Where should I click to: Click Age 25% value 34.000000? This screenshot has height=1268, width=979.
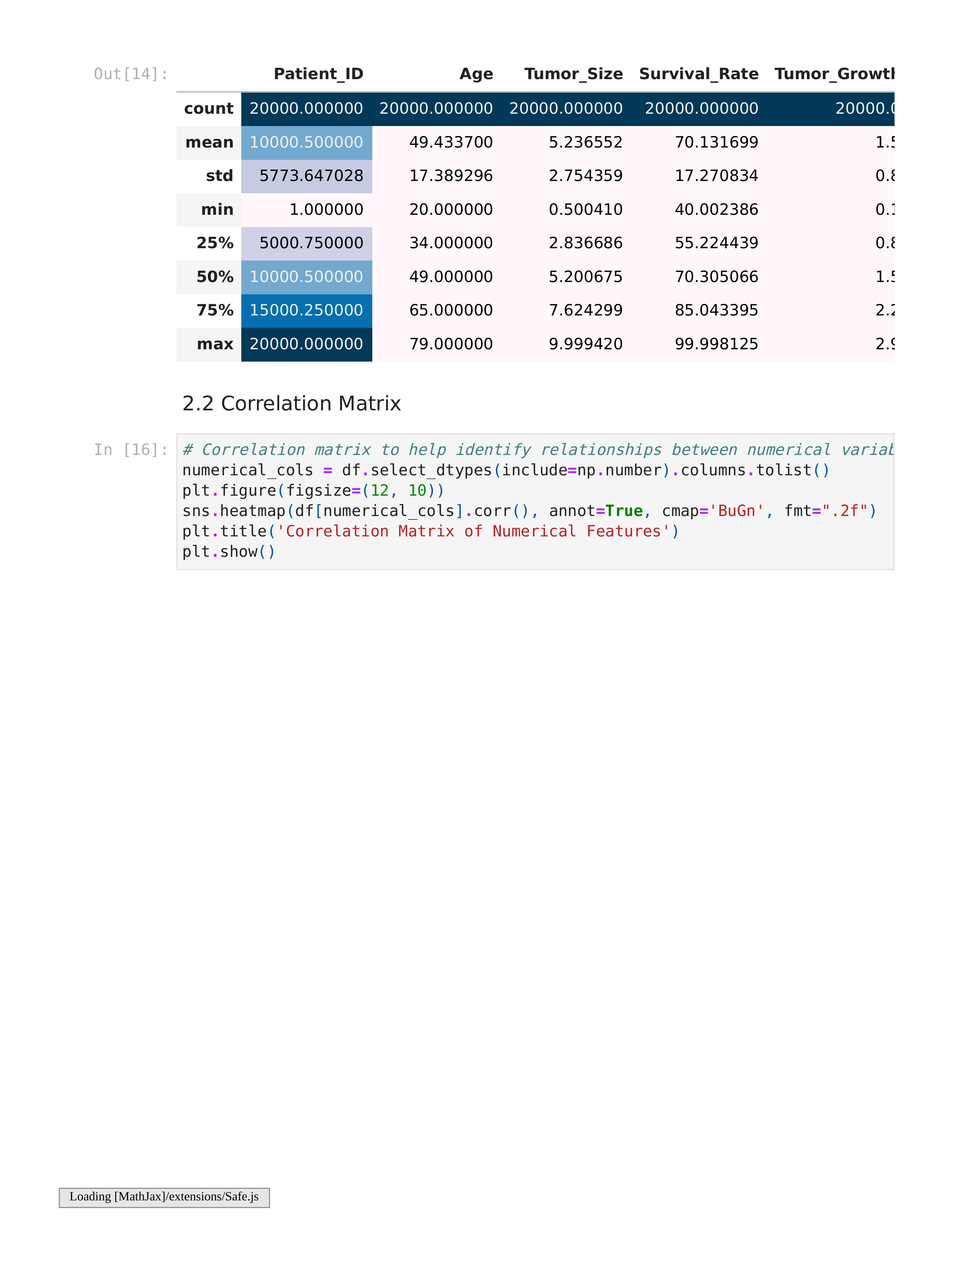pyautogui.click(x=451, y=243)
